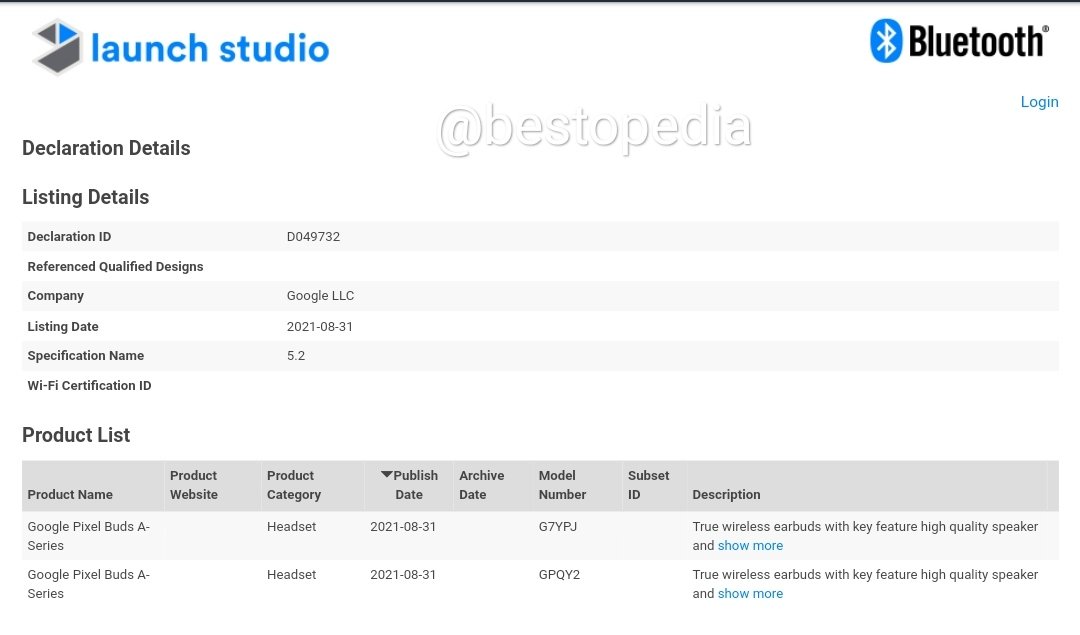This screenshot has width=1080, height=635.
Task: Sort table by Model Number header
Action: (x=562, y=485)
